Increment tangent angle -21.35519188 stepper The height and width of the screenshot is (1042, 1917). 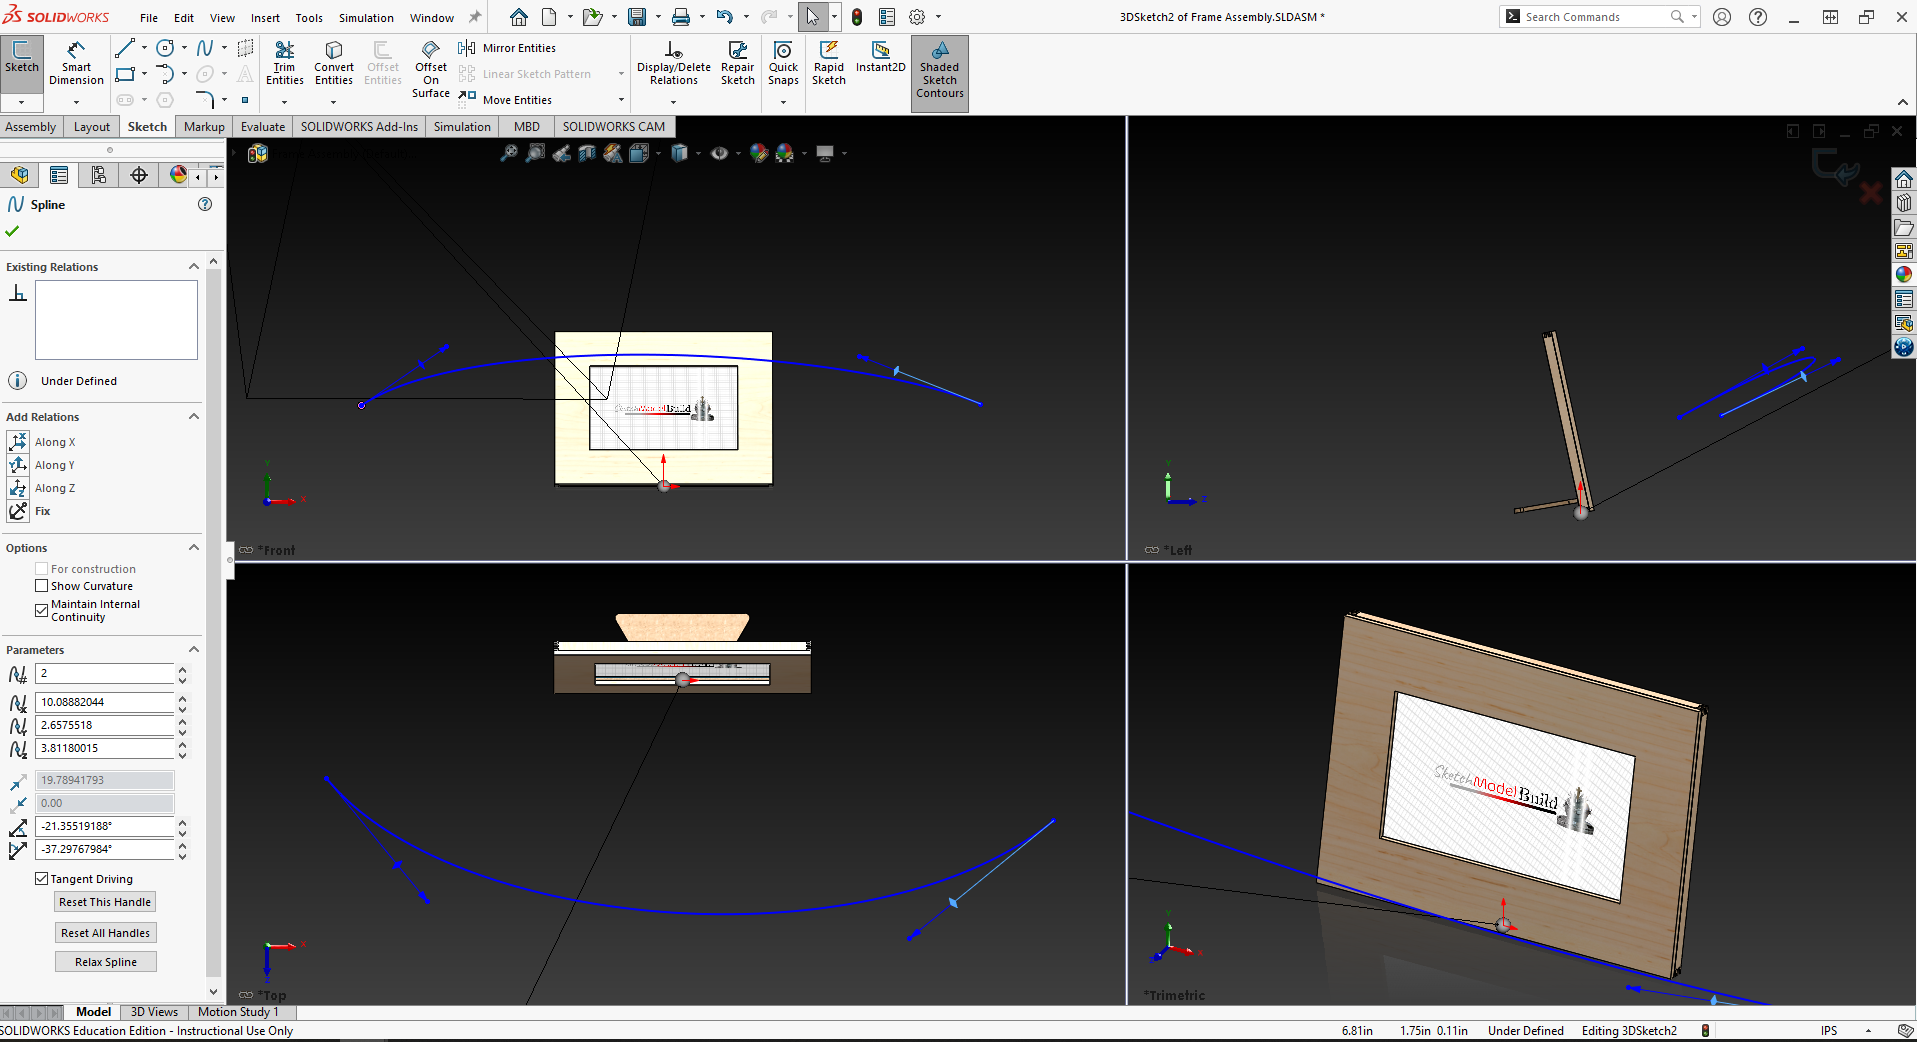(182, 822)
